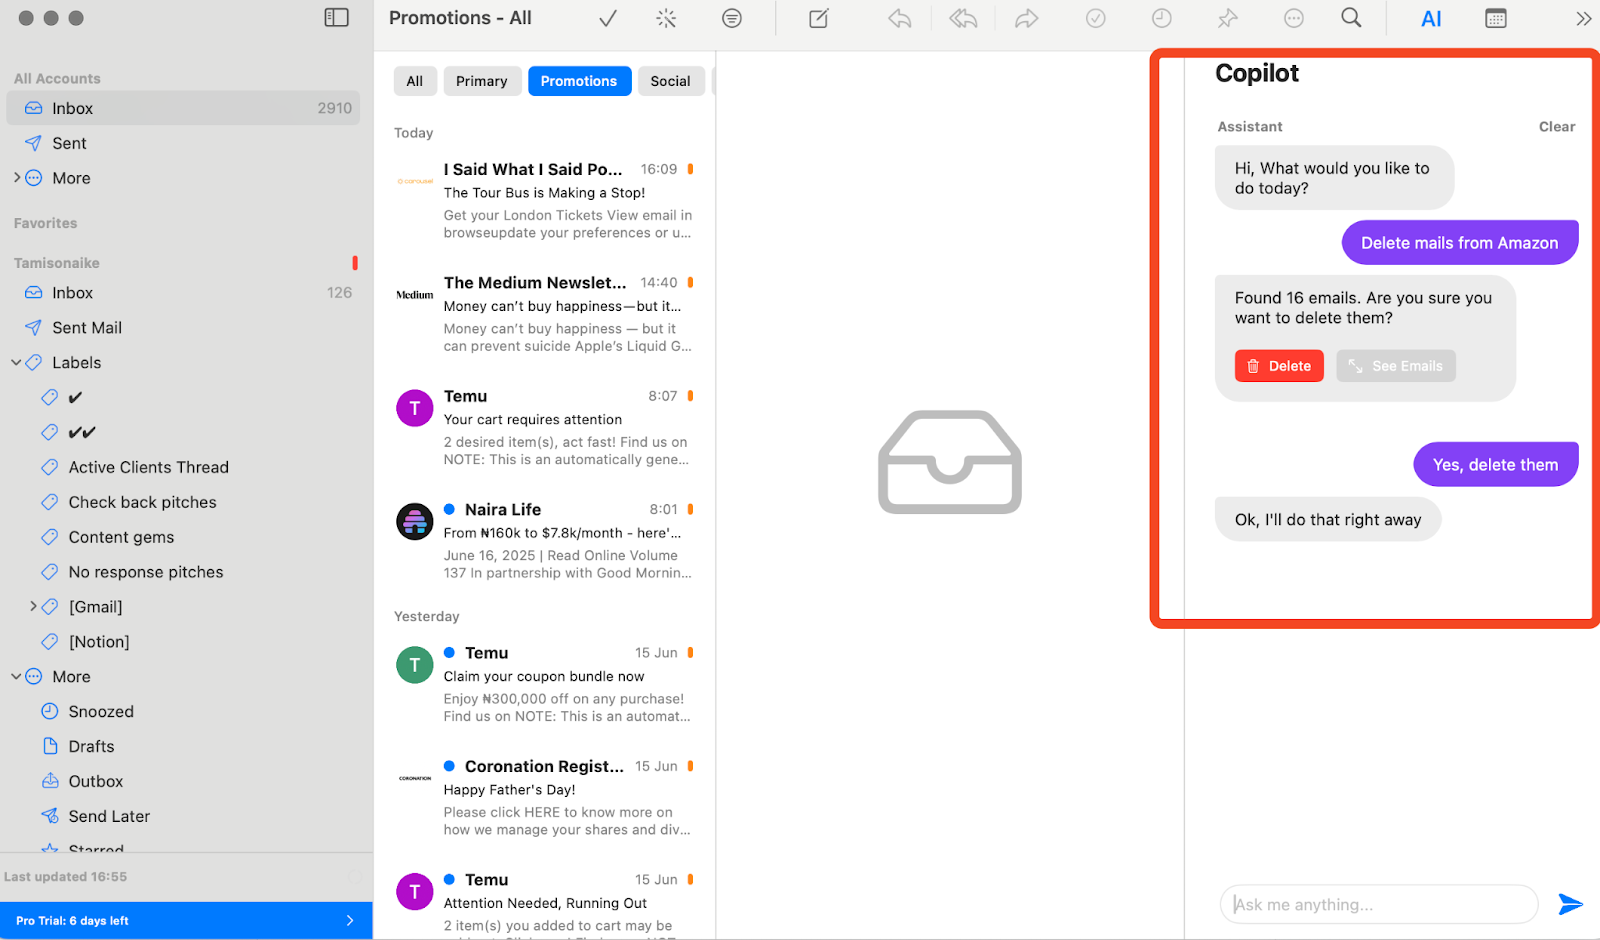This screenshot has height=940, width=1600.
Task: Collapse the Labels section
Action: point(16,363)
